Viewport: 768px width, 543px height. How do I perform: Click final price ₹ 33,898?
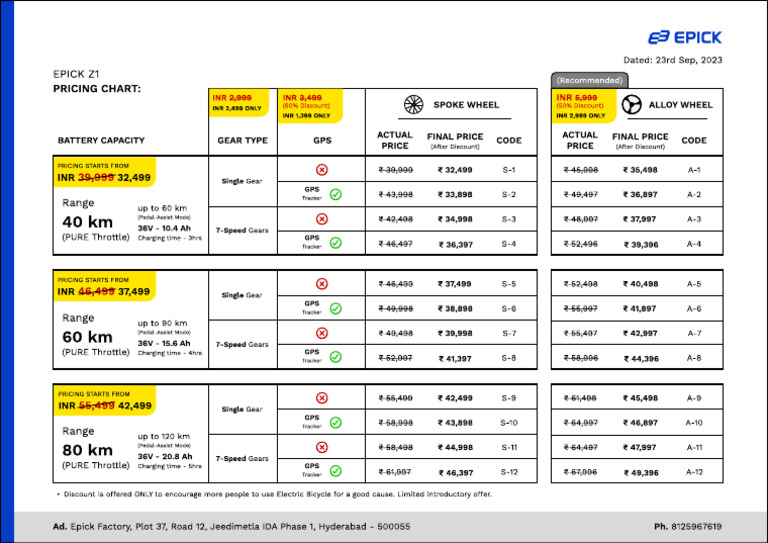coord(455,194)
